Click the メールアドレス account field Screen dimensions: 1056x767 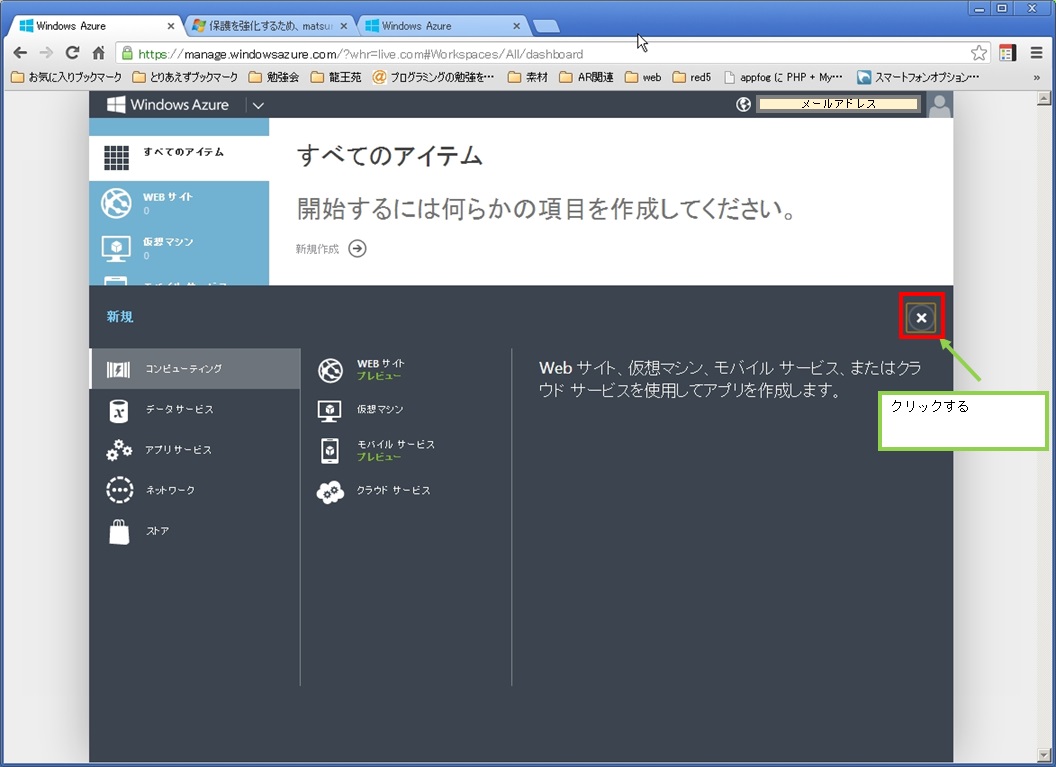(838, 104)
